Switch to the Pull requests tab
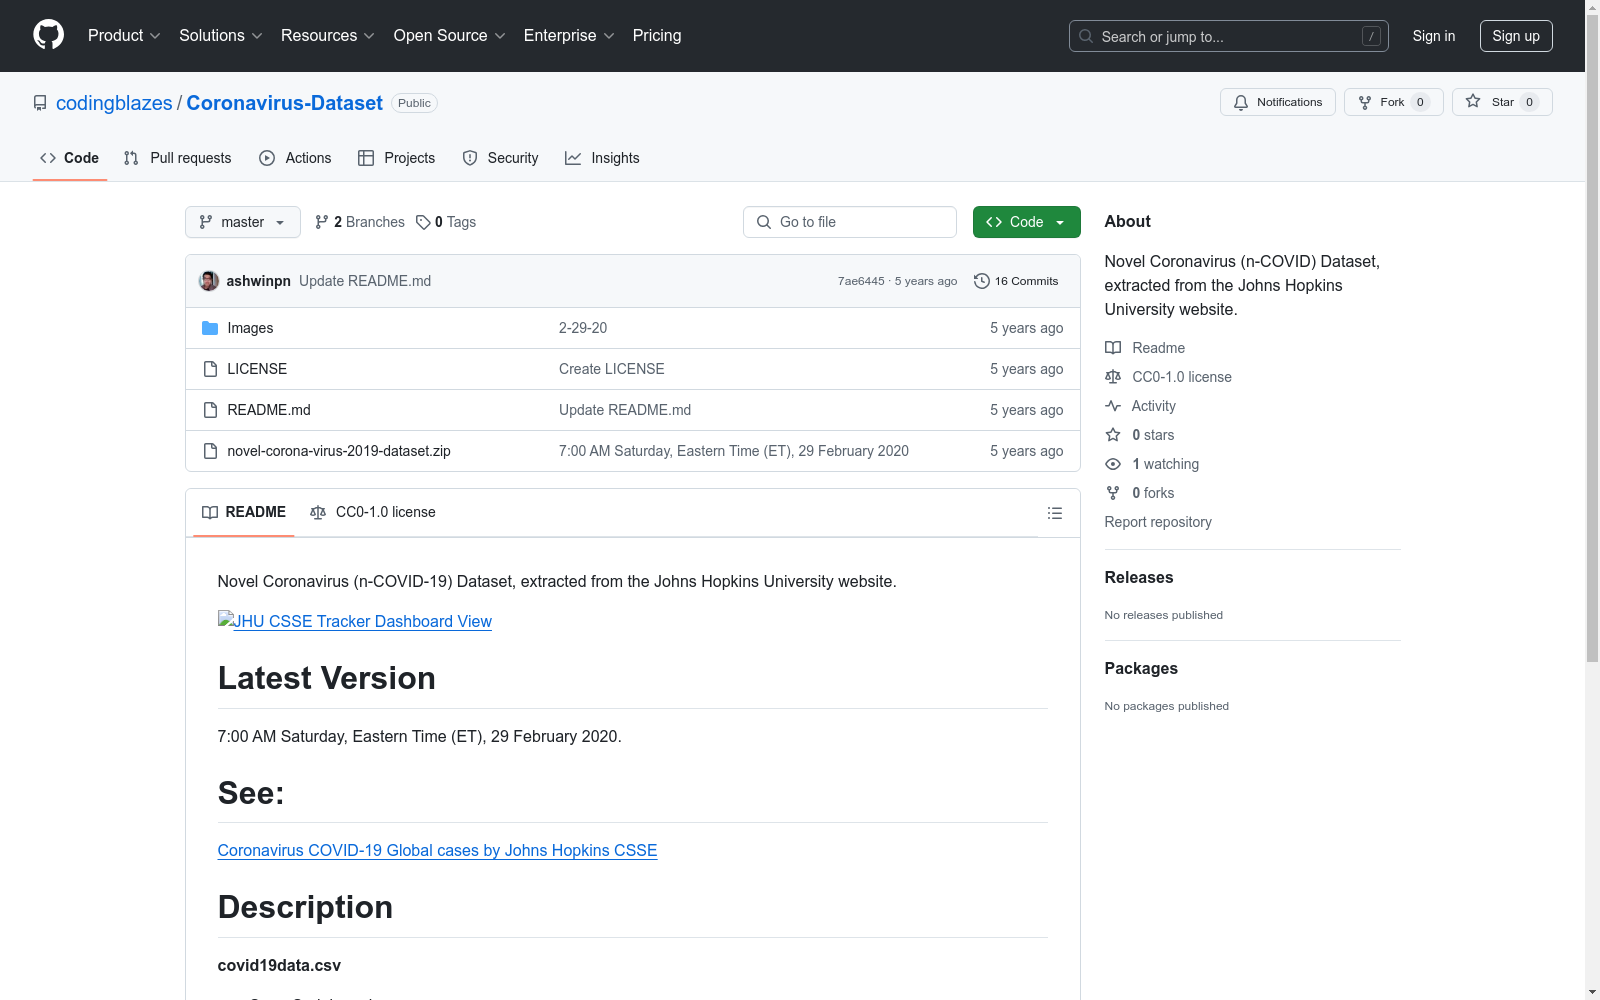The width and height of the screenshot is (1600, 1000). (178, 158)
